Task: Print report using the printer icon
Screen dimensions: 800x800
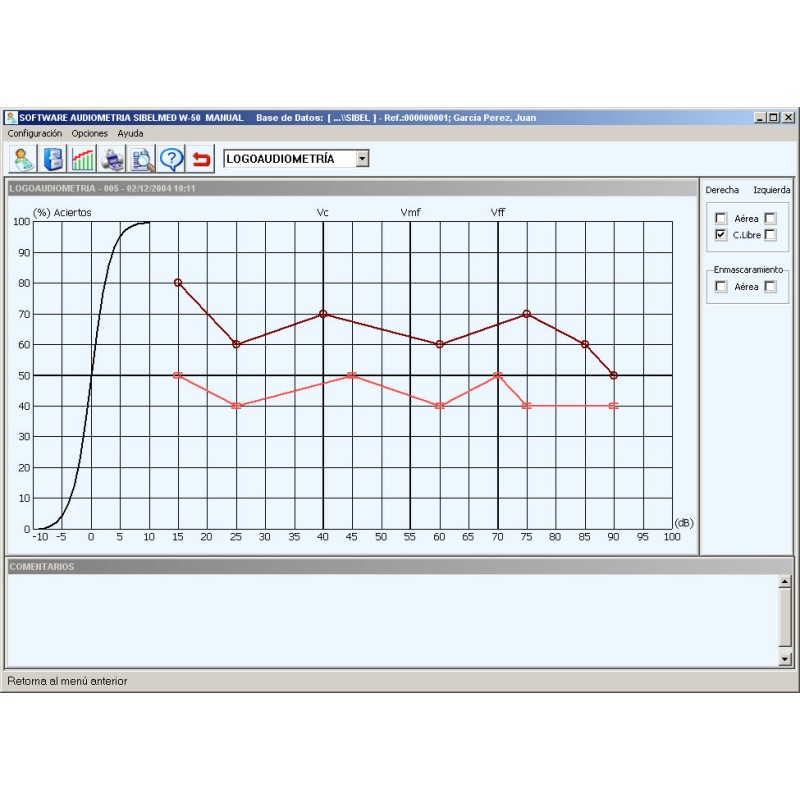Action: 113,159
